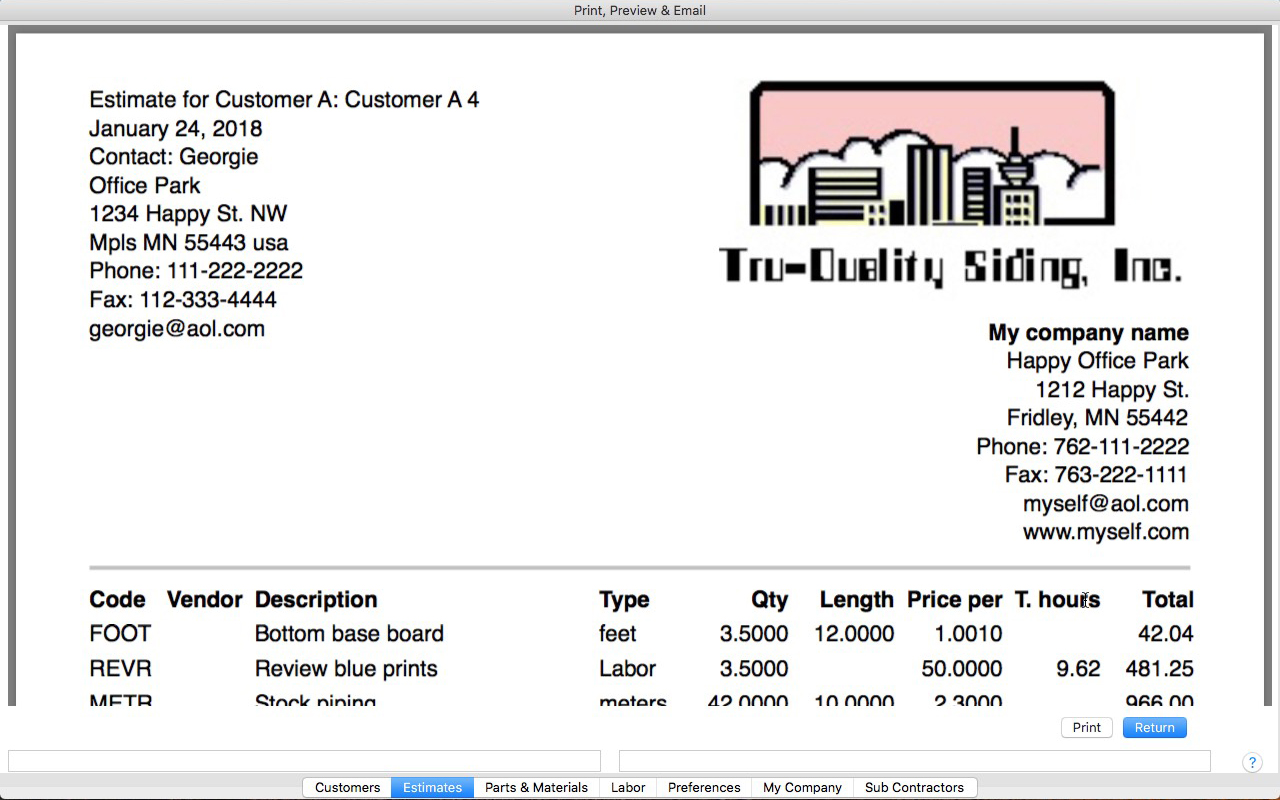This screenshot has height=800, width=1280.
Task: Select the Review blue prints row description
Action: pyautogui.click(x=346, y=669)
